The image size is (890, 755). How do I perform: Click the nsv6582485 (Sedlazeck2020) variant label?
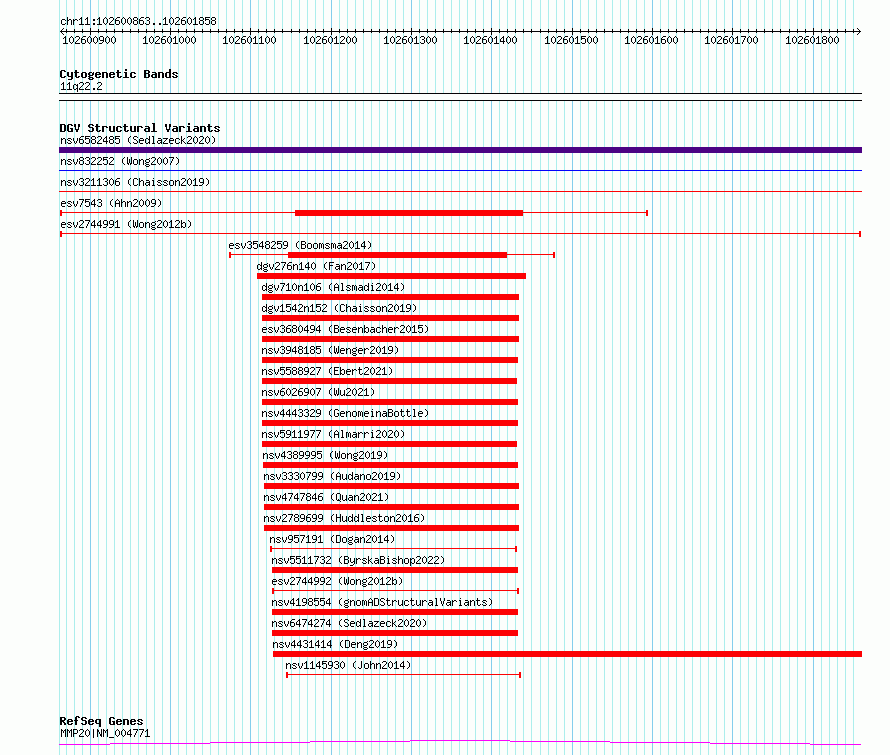pos(138,140)
